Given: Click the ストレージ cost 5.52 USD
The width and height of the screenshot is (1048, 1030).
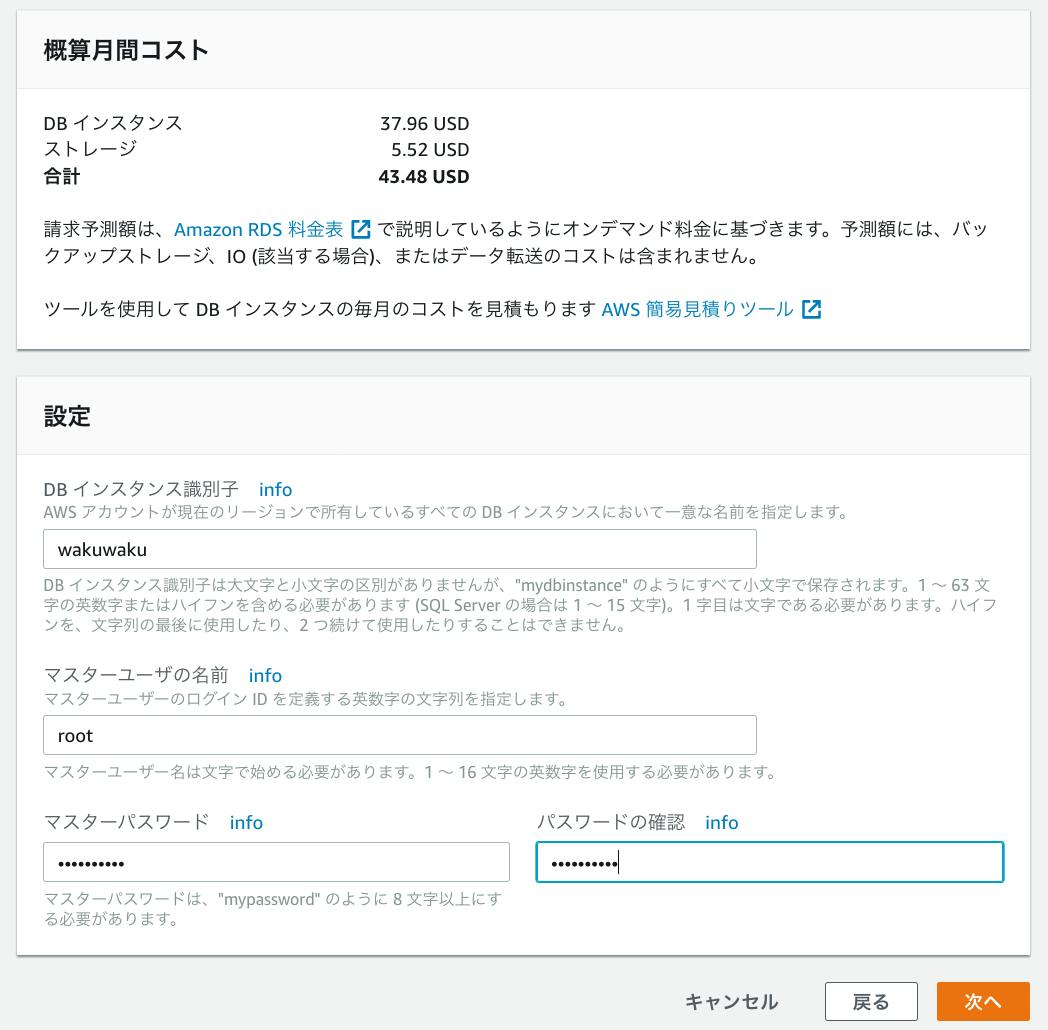Looking at the screenshot, I should (430, 150).
